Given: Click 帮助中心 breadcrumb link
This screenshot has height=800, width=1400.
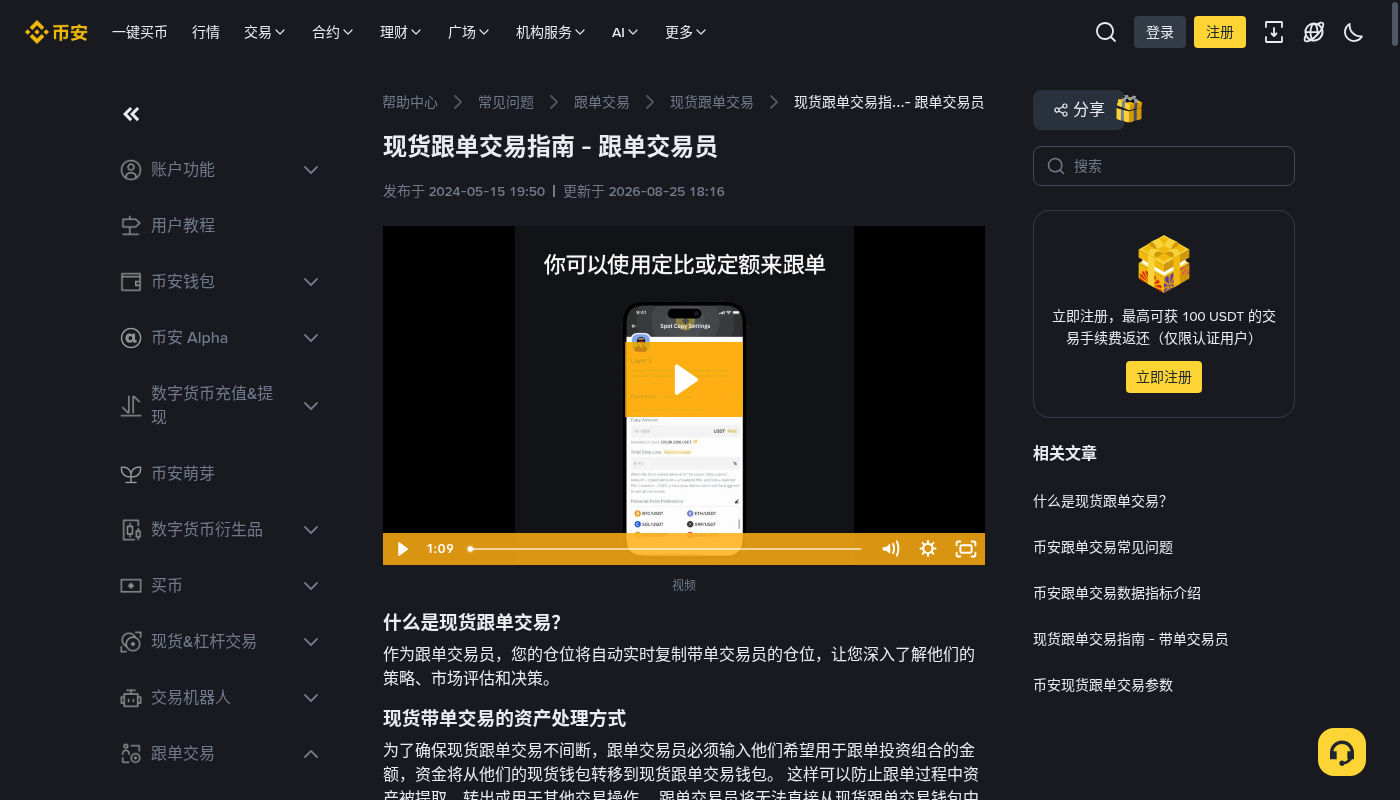Looking at the screenshot, I should point(410,102).
